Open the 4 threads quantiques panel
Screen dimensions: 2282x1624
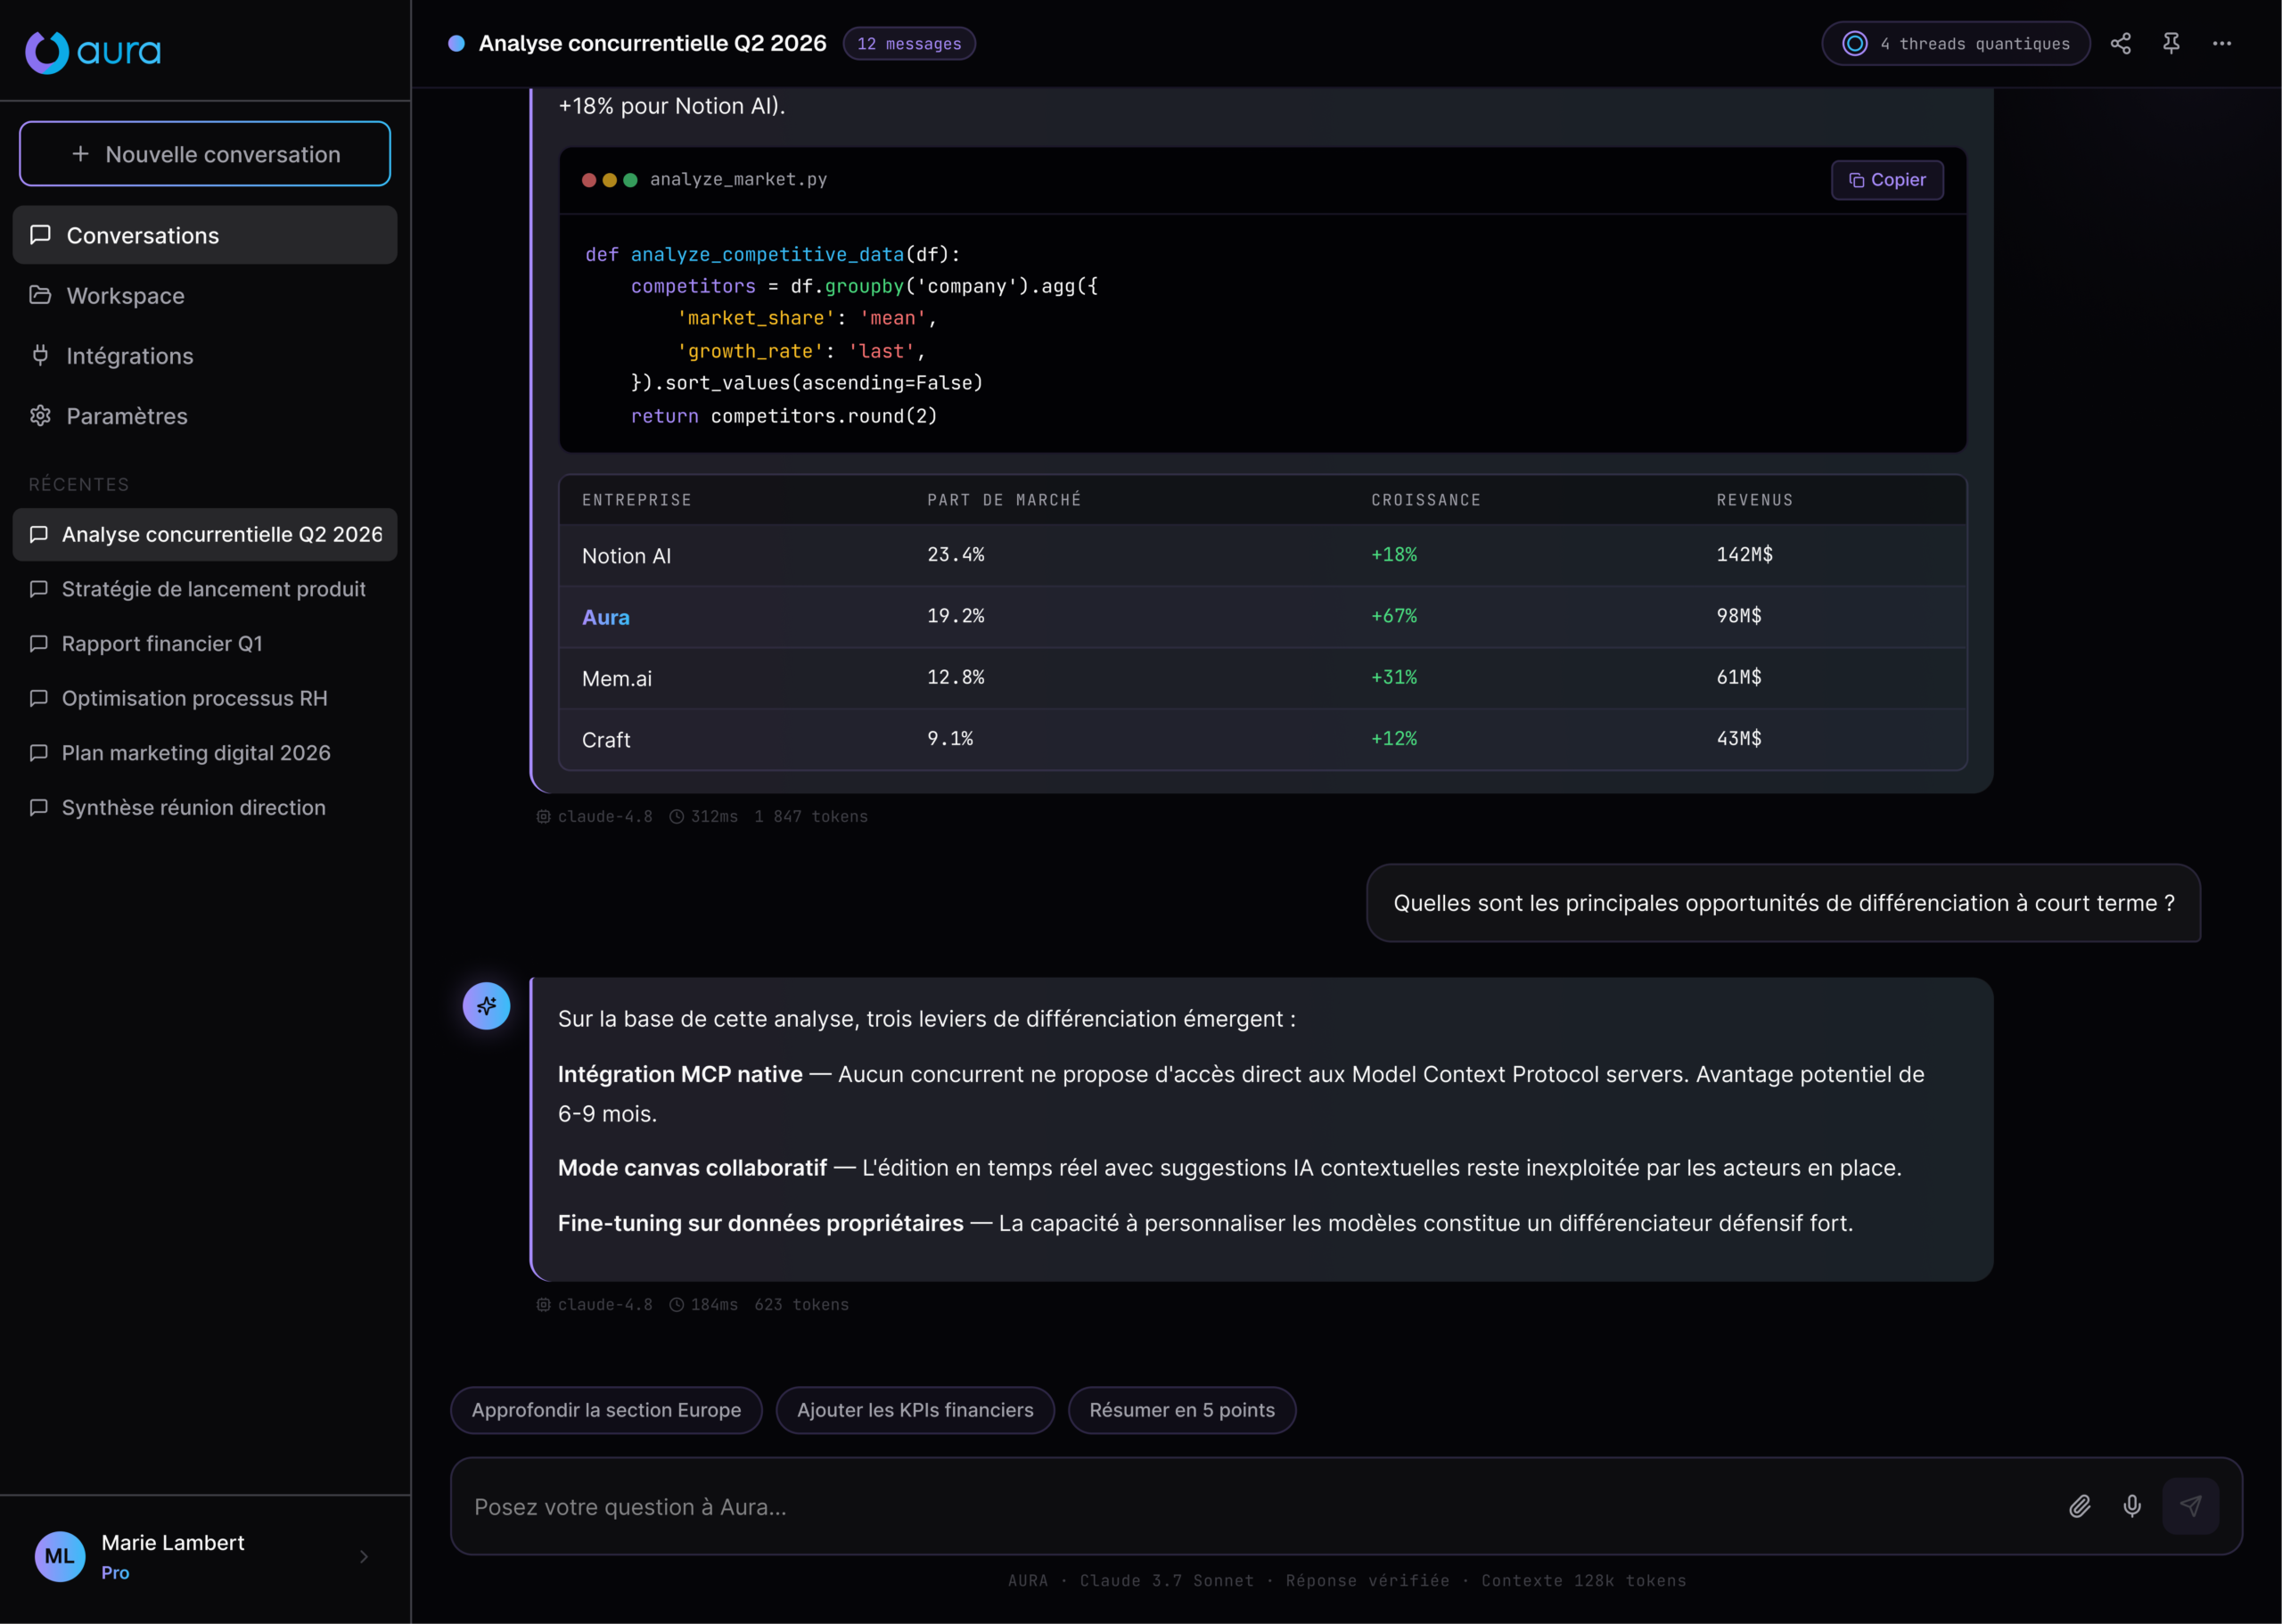point(1956,43)
